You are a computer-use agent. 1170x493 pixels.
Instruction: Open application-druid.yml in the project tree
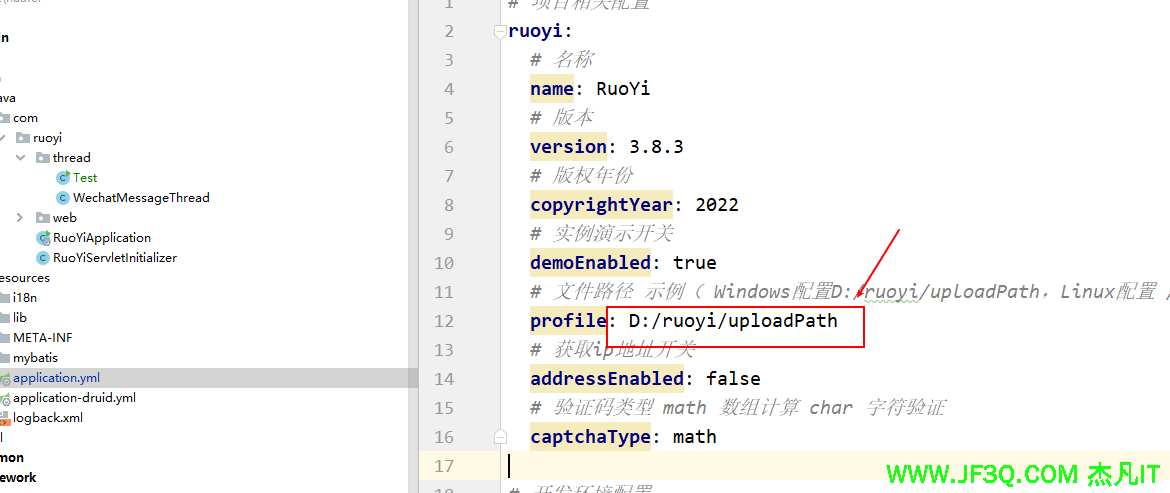pyautogui.click(x=74, y=398)
